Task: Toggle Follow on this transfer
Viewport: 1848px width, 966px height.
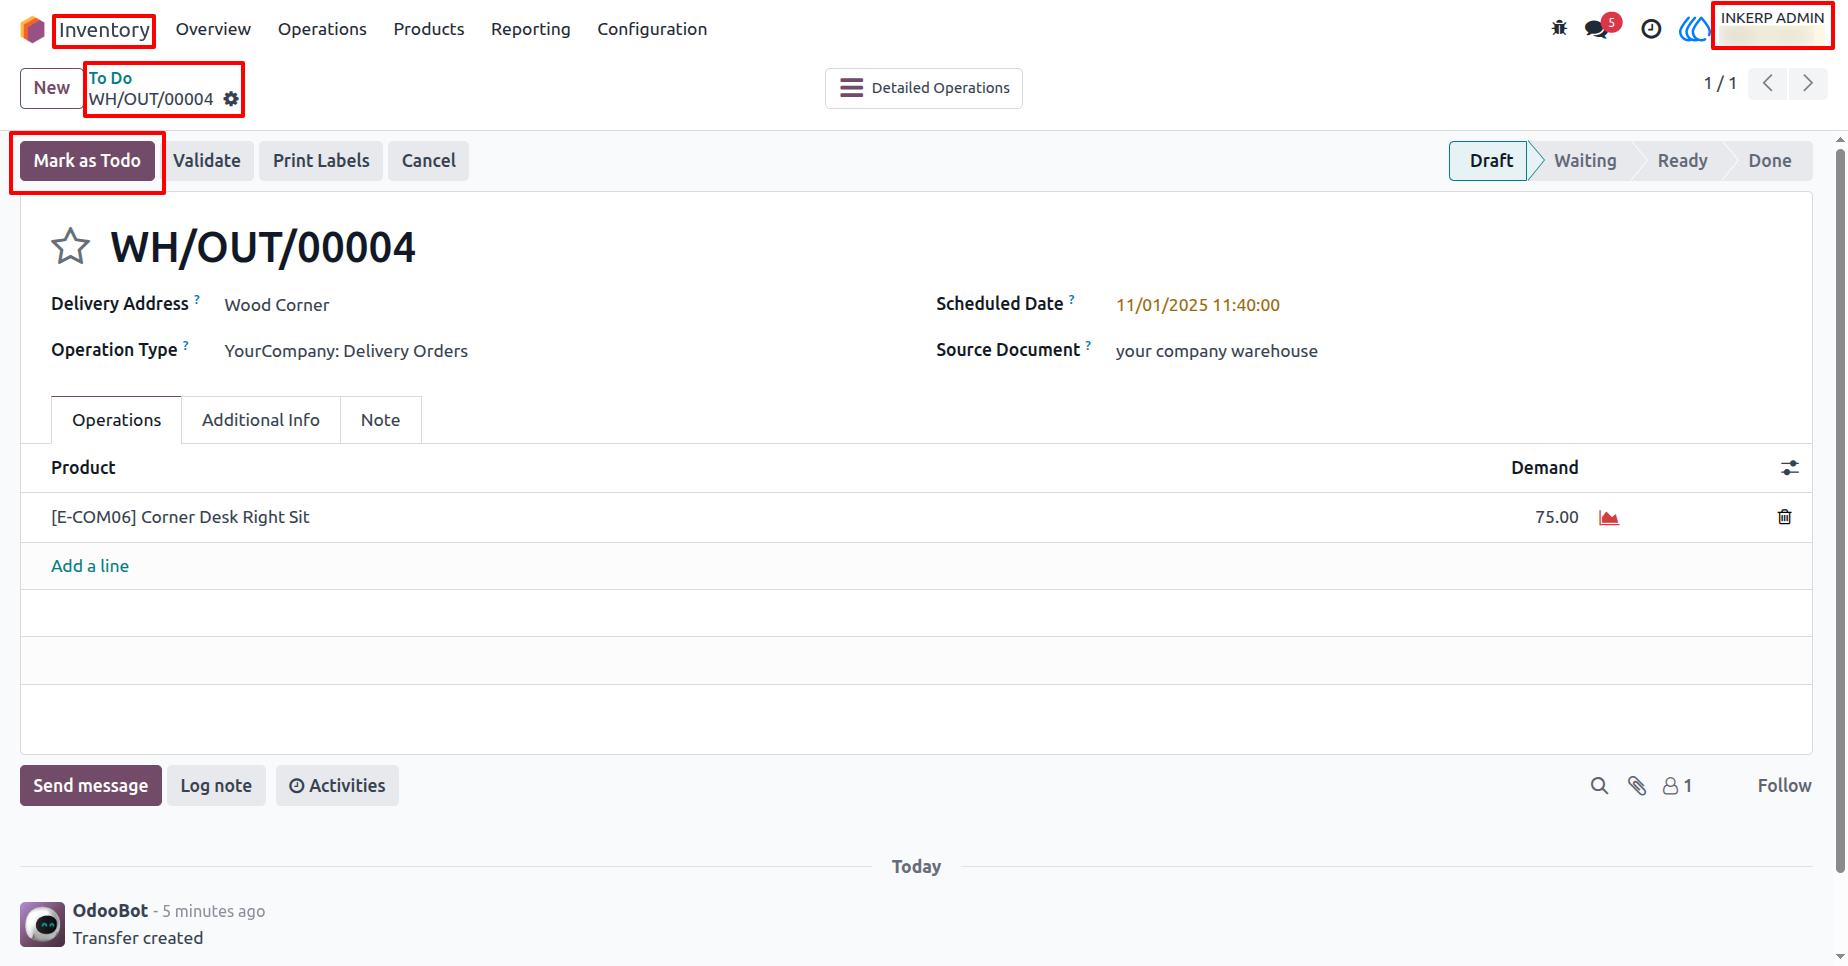Action: point(1784,786)
